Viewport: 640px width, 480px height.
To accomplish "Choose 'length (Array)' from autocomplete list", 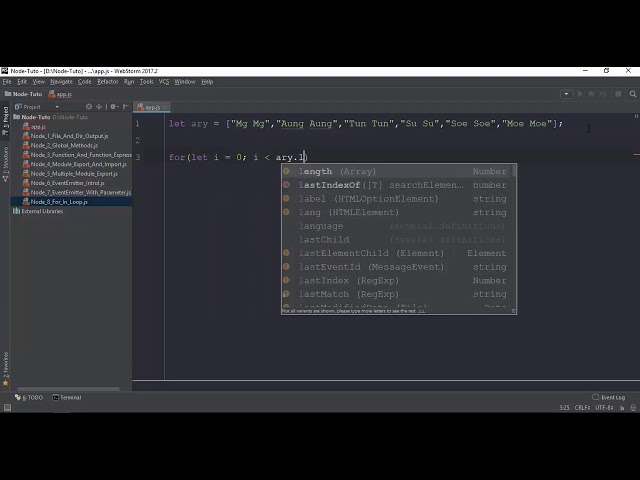I will coord(337,171).
